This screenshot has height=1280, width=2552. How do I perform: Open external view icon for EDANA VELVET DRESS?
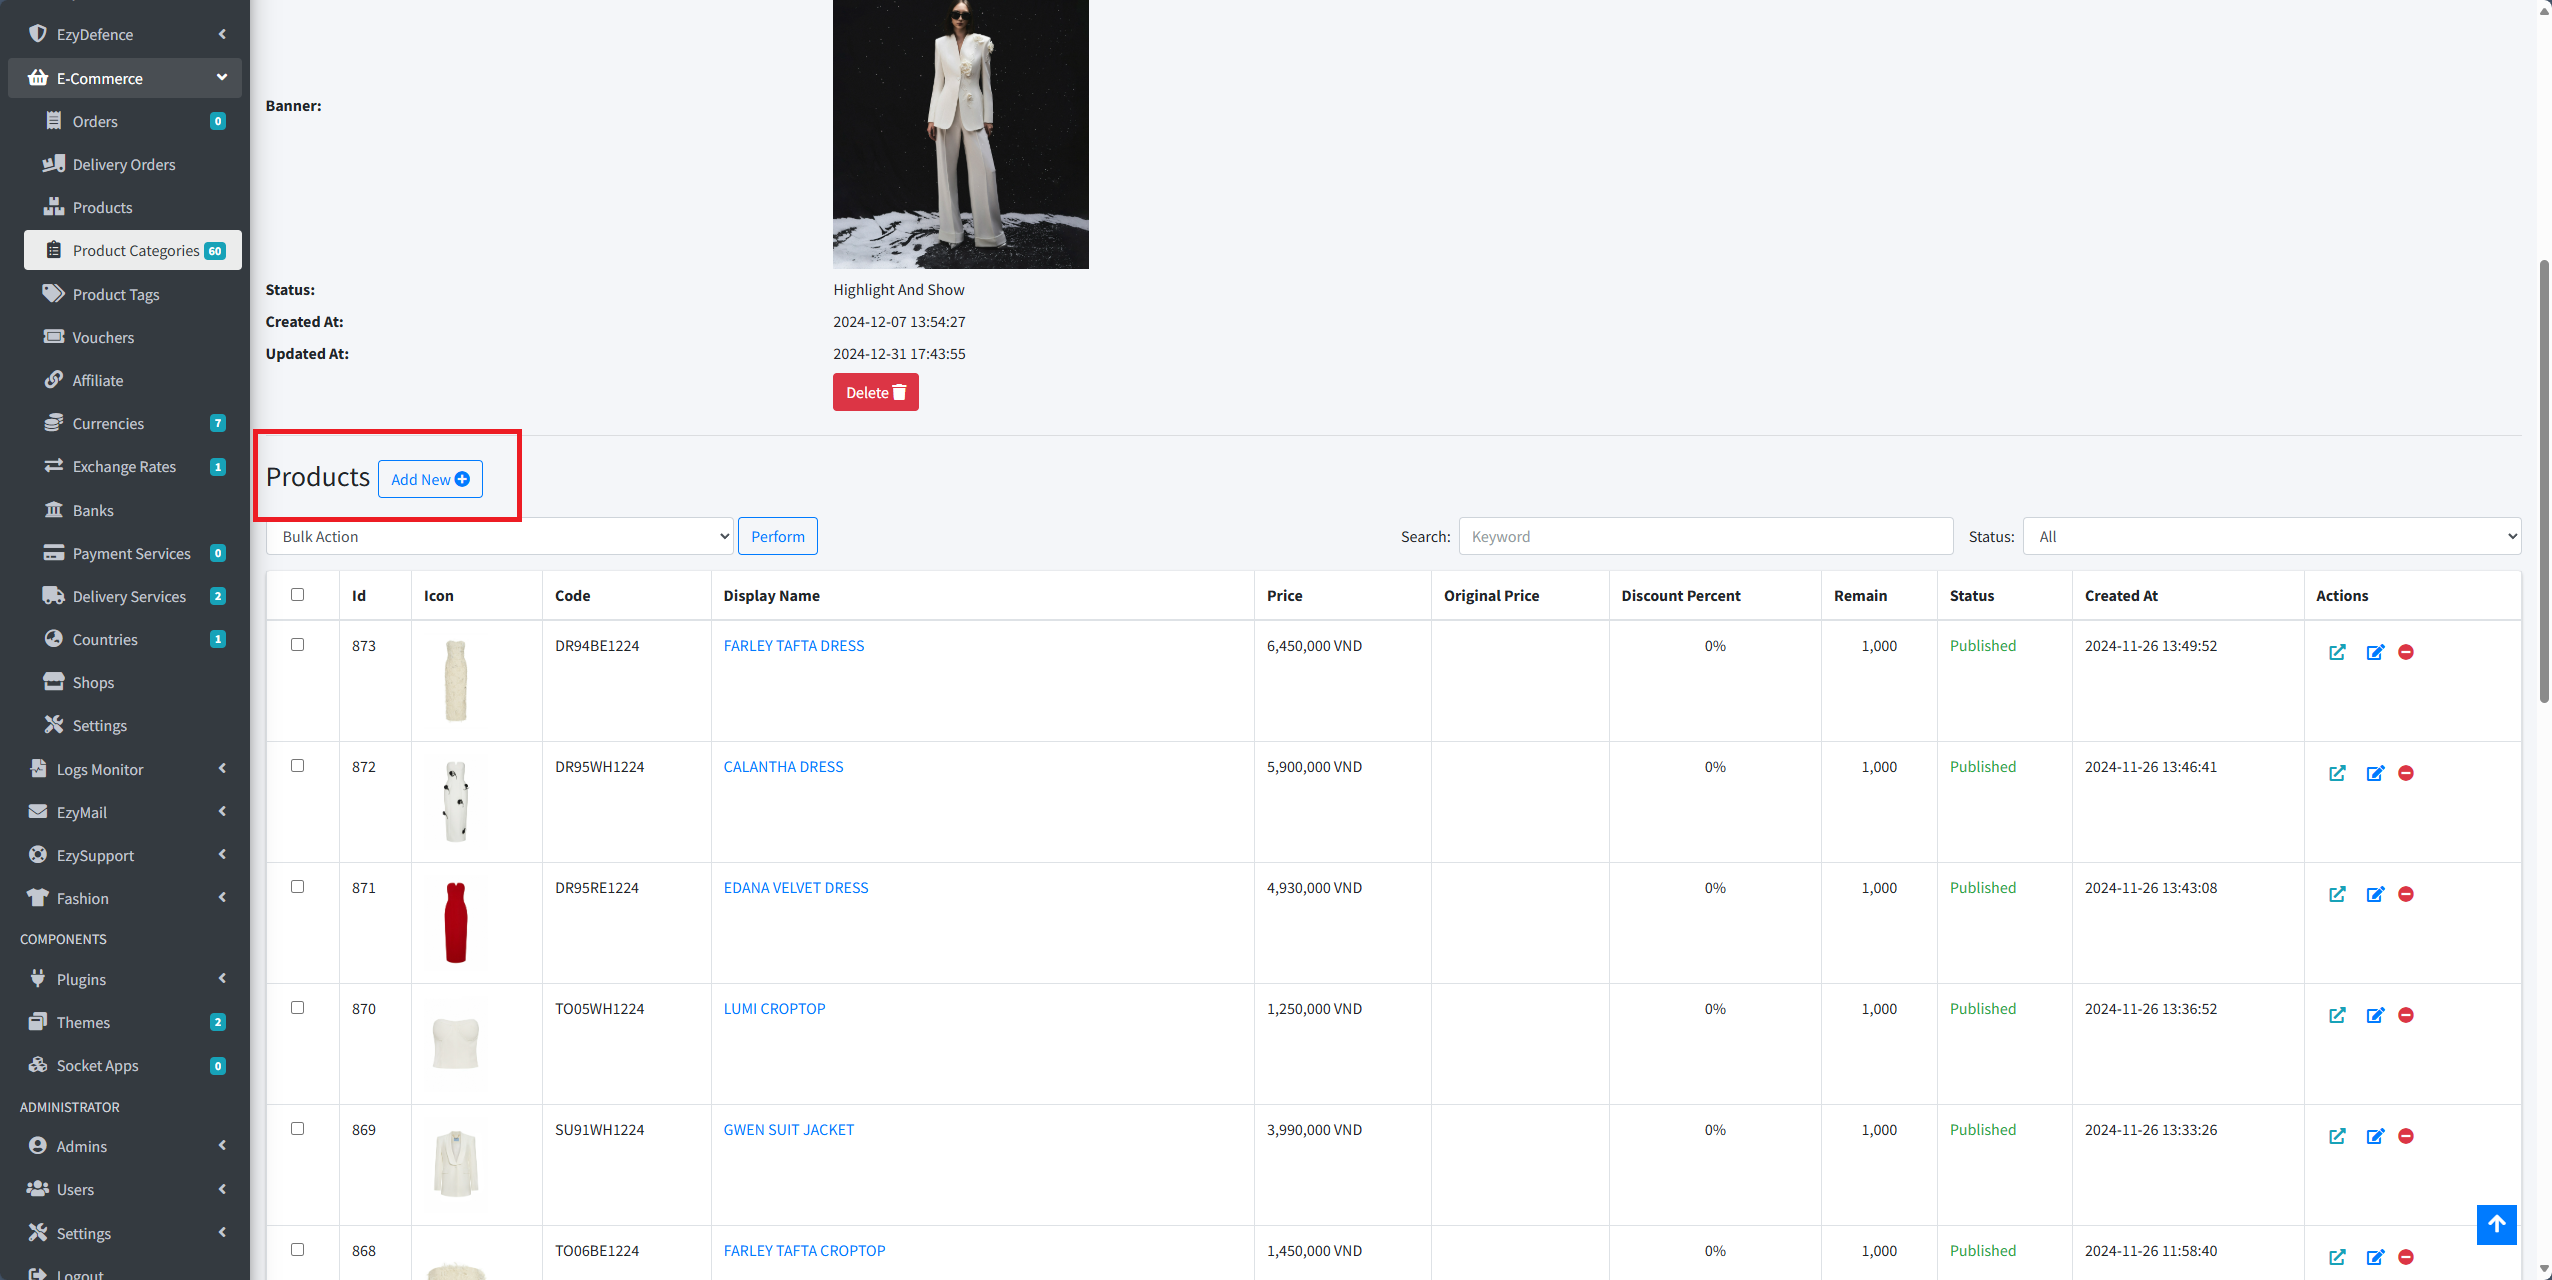[x=2337, y=895]
